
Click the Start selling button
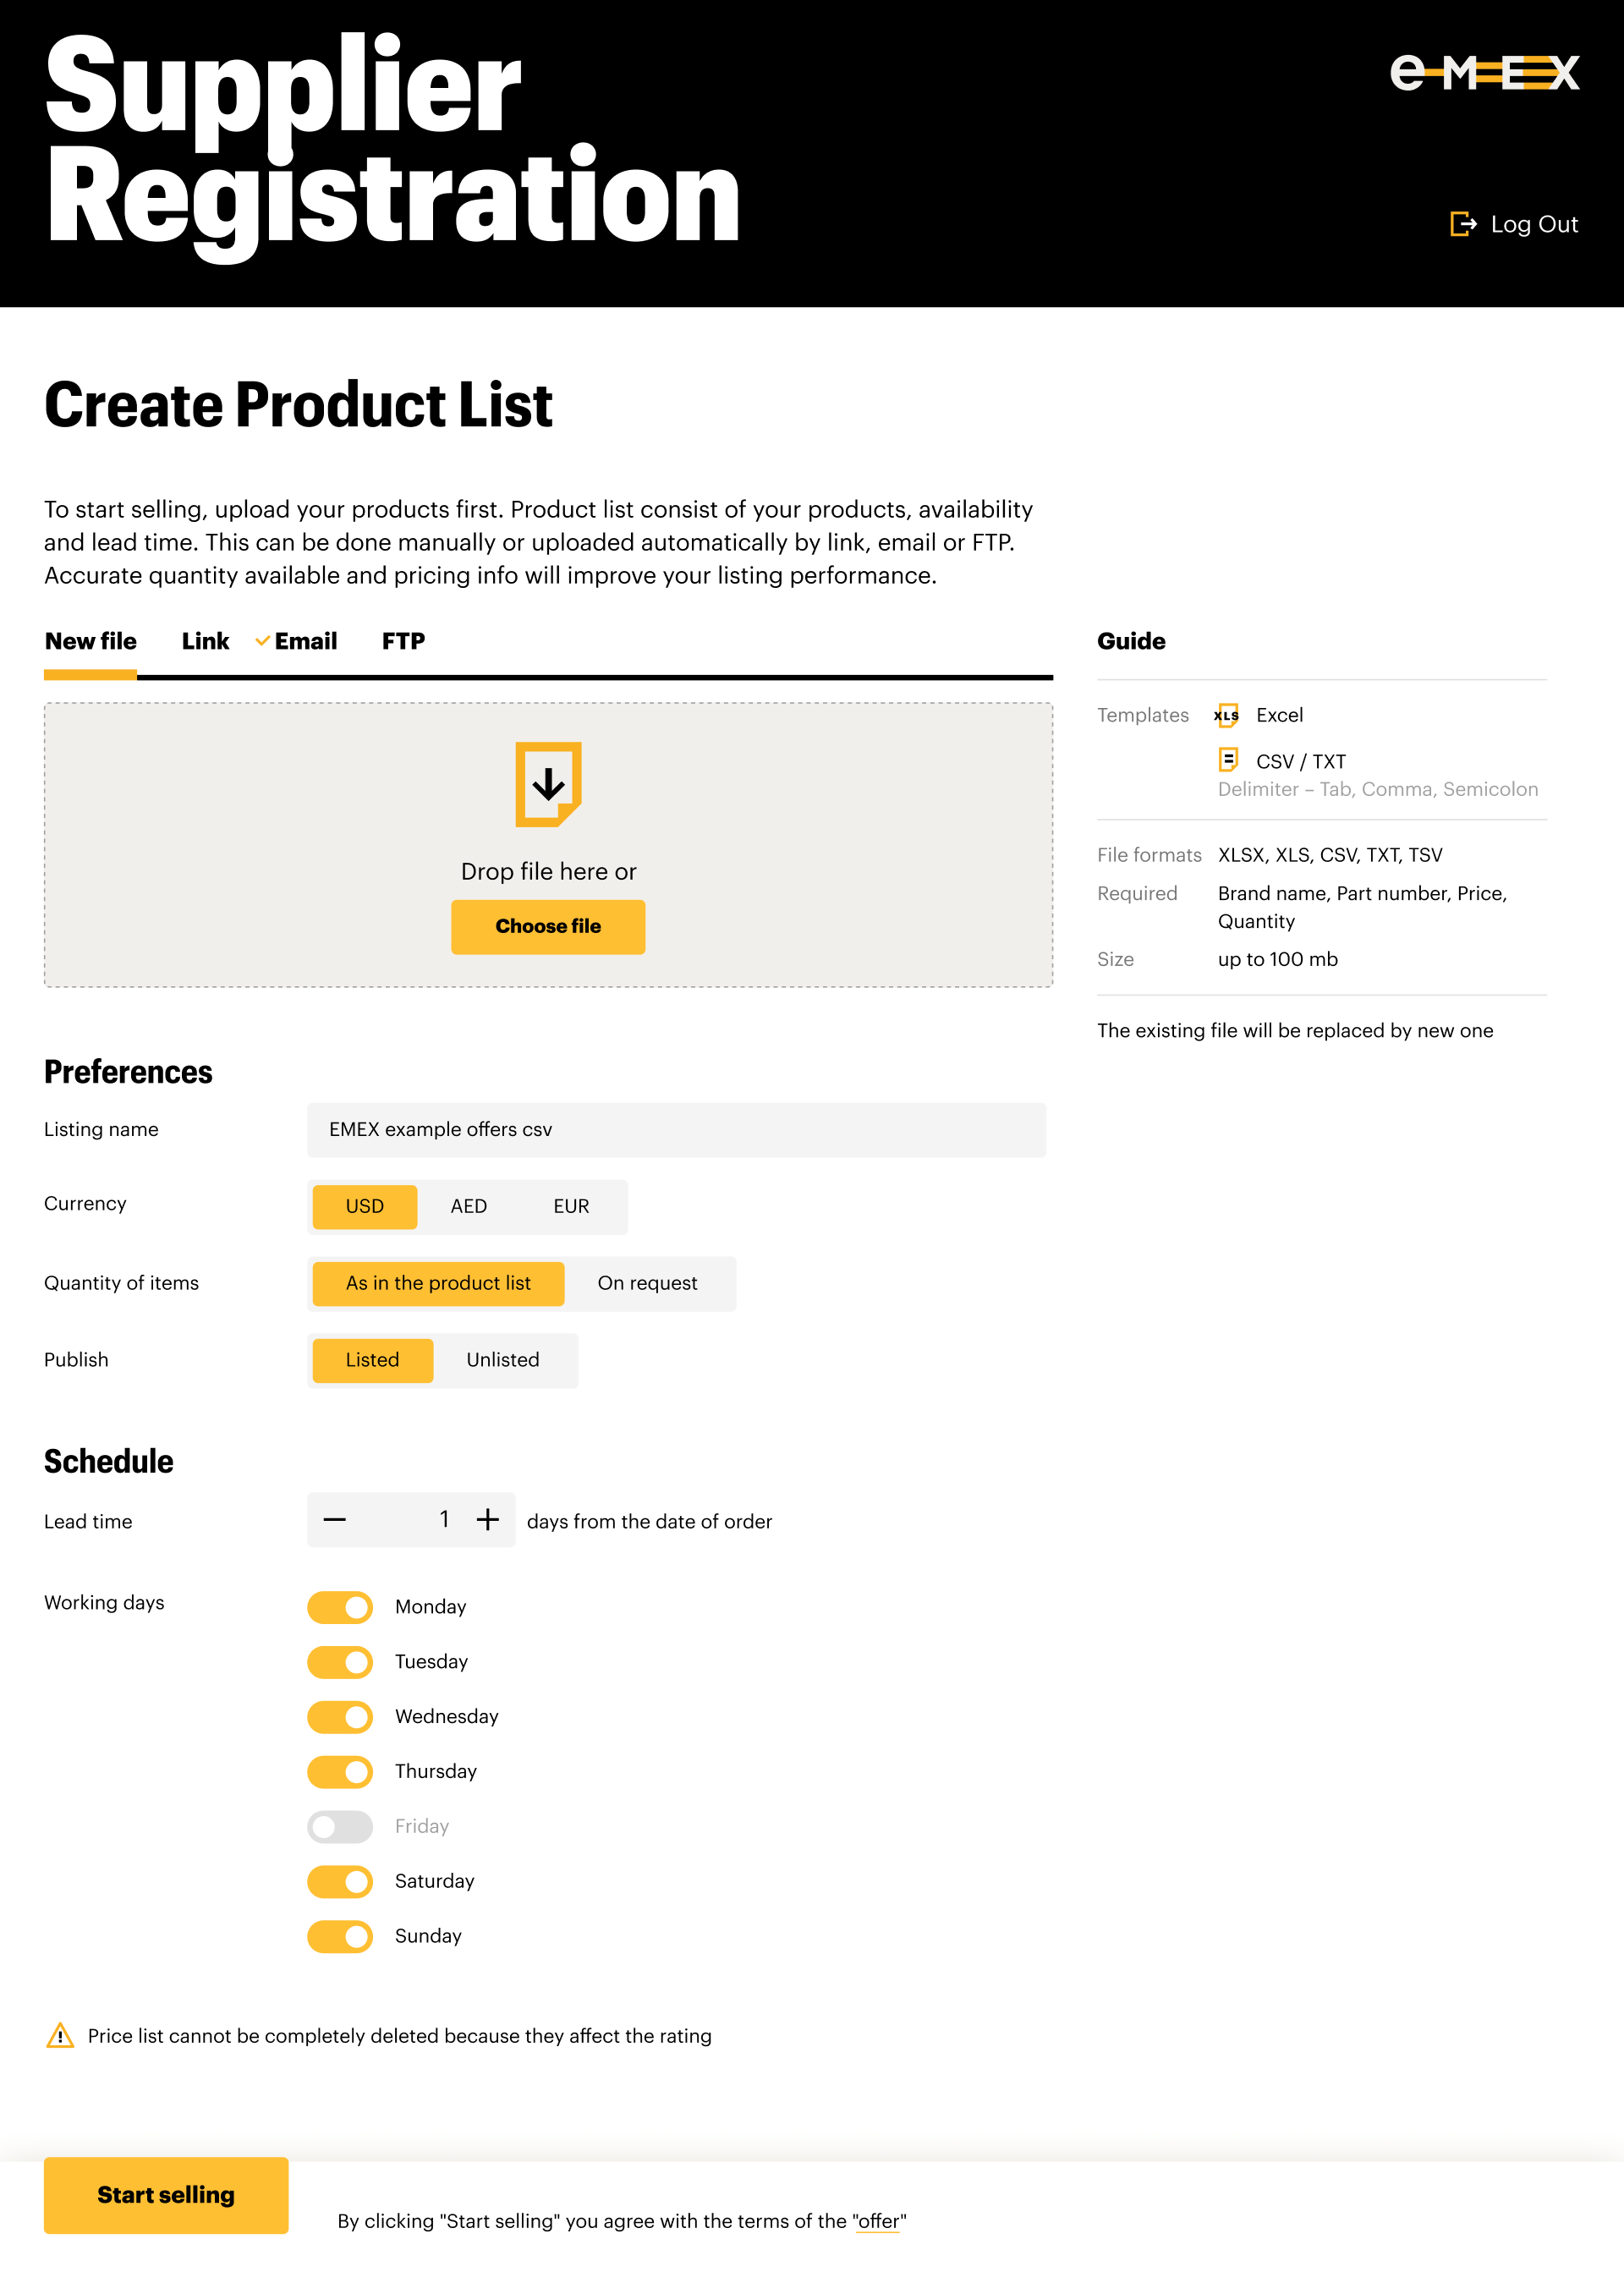click(x=166, y=2195)
